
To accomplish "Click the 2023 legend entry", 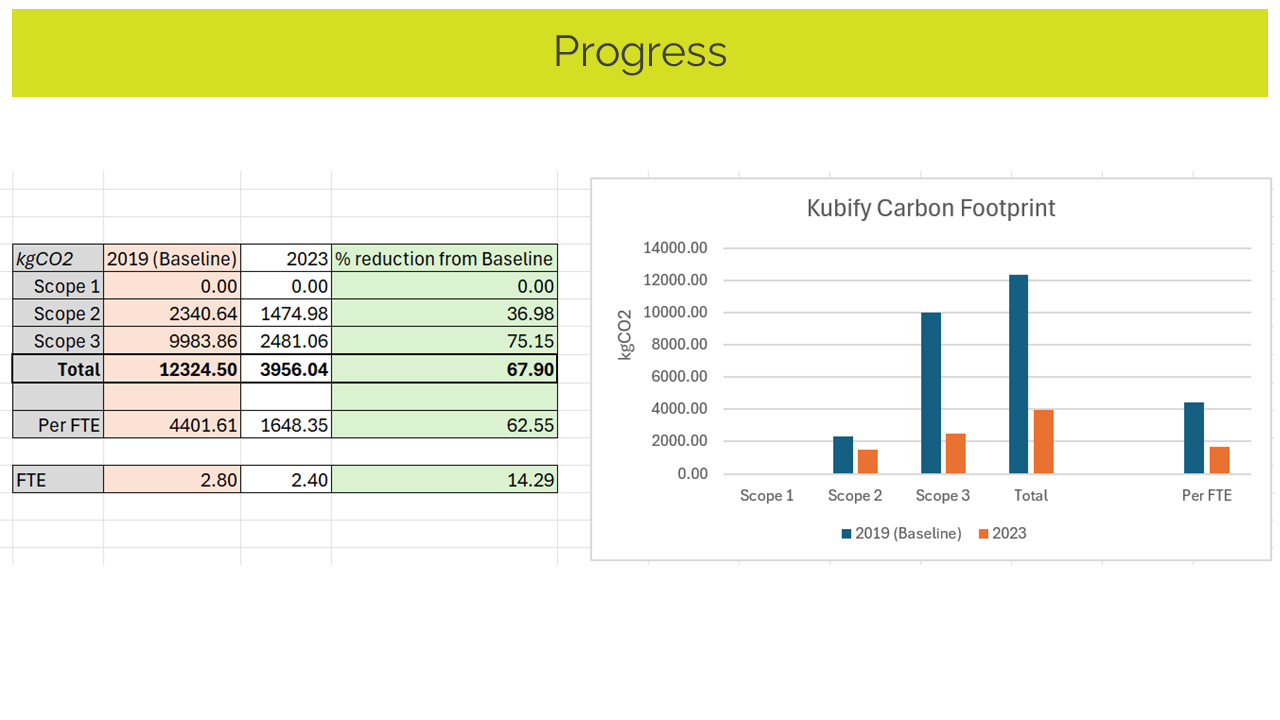I will tap(1002, 533).
